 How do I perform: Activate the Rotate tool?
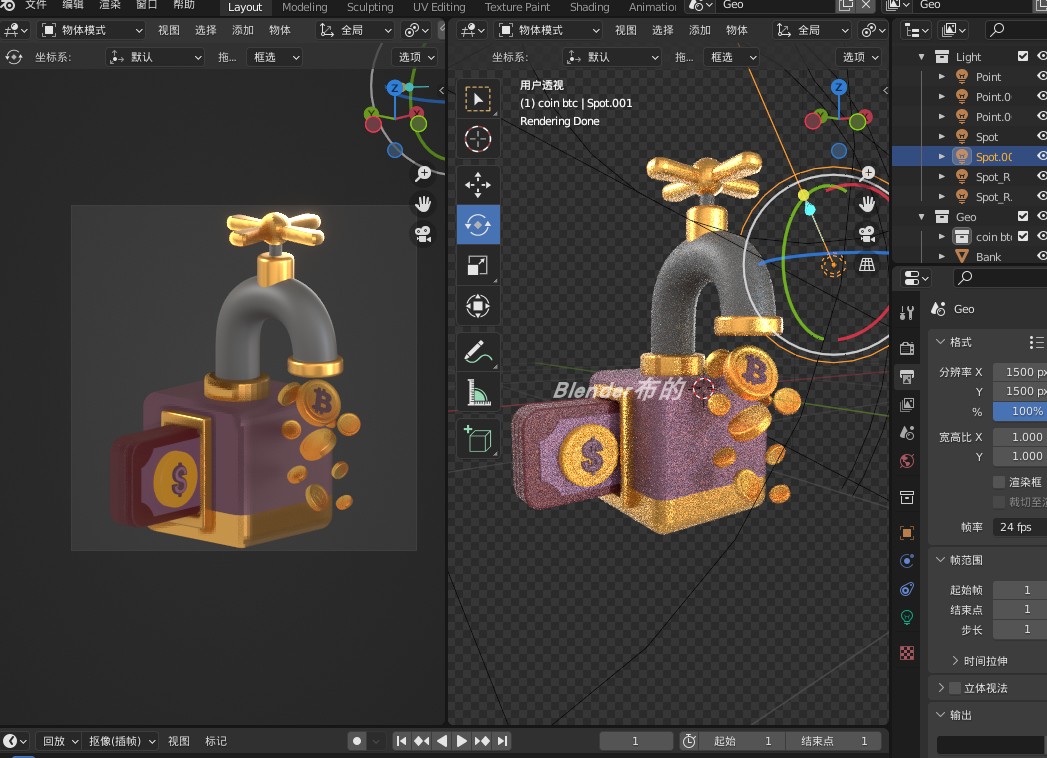point(477,225)
